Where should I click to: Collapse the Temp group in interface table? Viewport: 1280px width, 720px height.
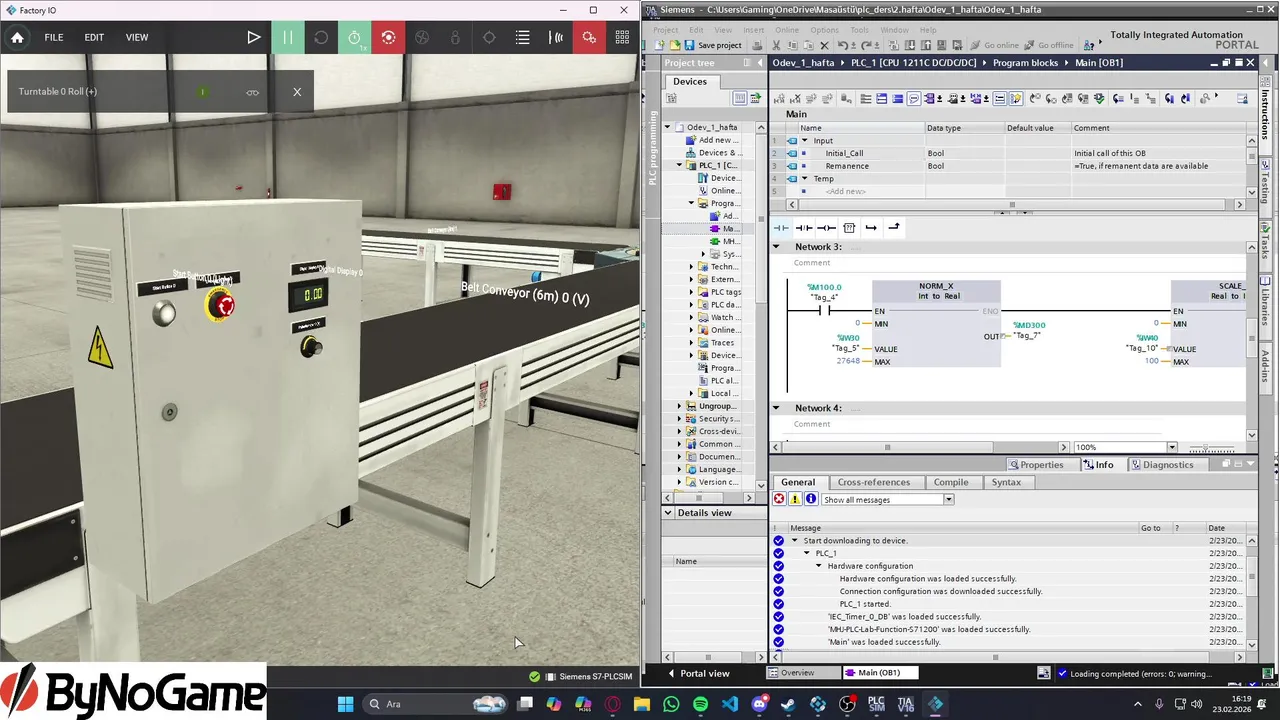point(804,179)
